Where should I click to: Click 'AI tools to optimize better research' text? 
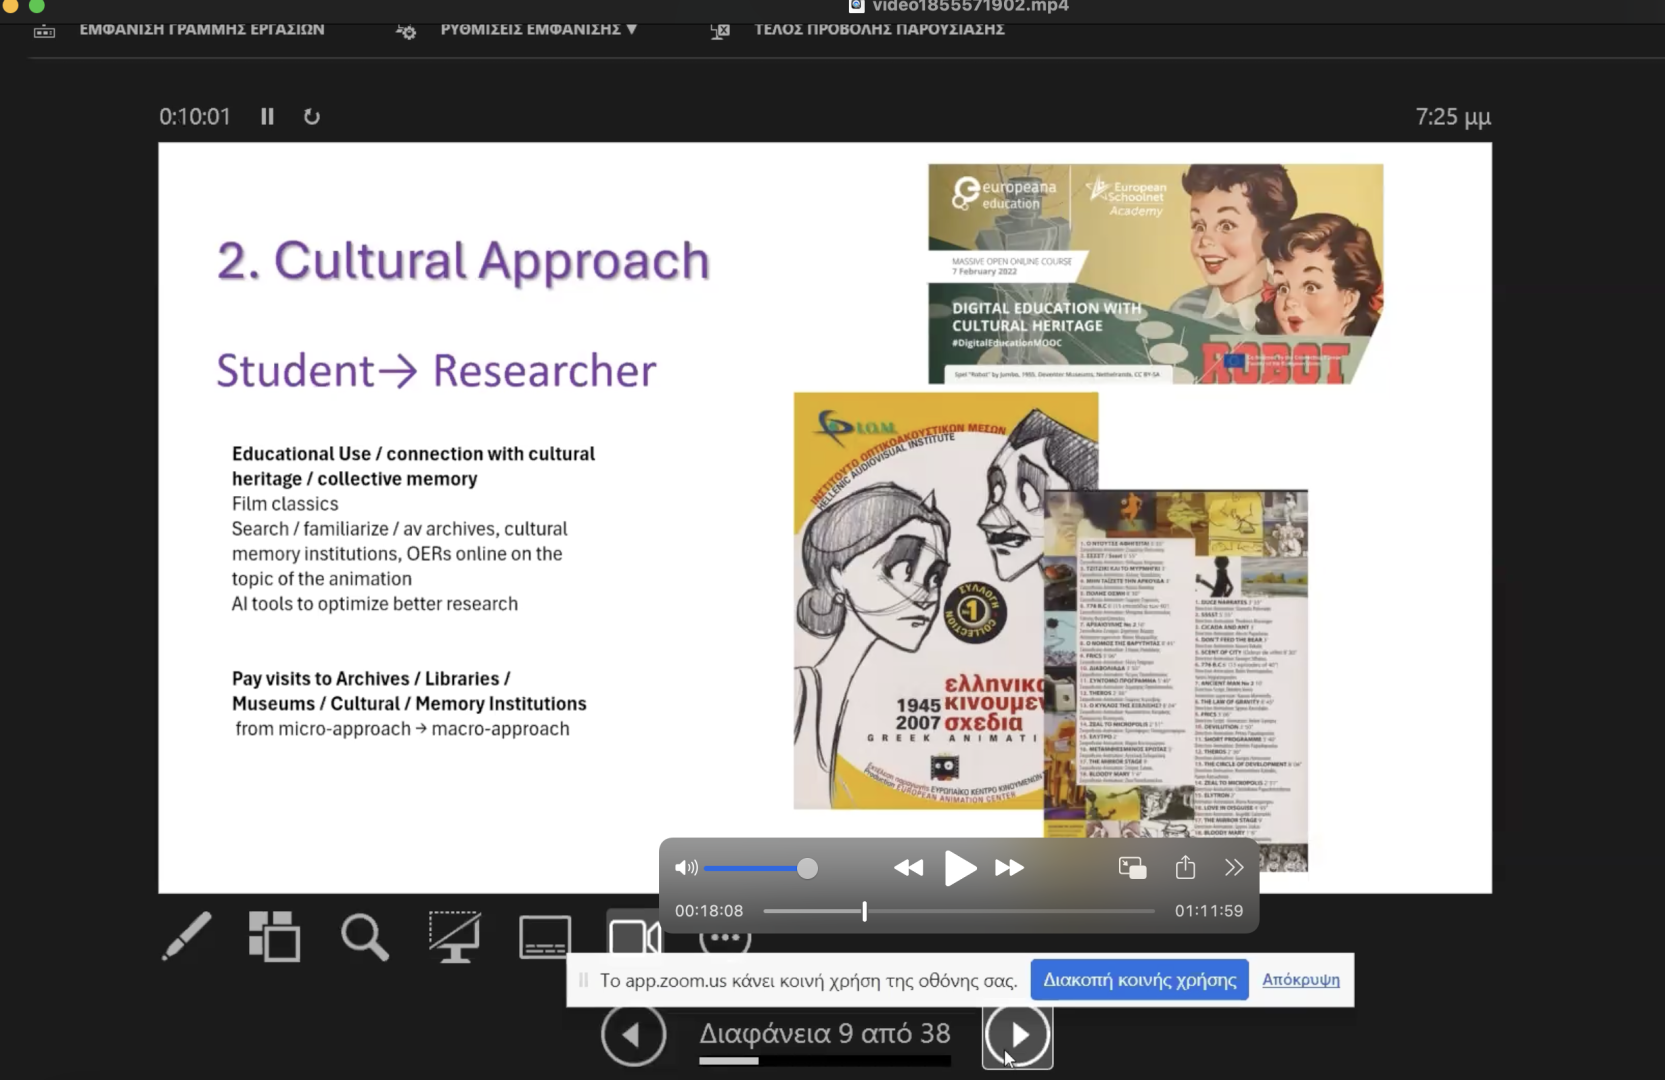(375, 604)
